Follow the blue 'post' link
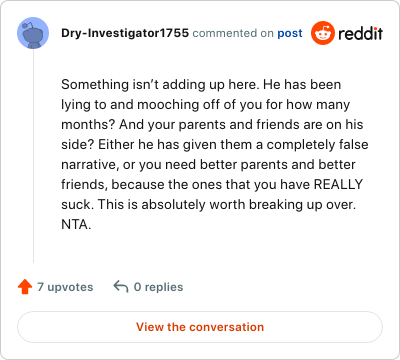The height and width of the screenshot is (360, 400). click(290, 33)
